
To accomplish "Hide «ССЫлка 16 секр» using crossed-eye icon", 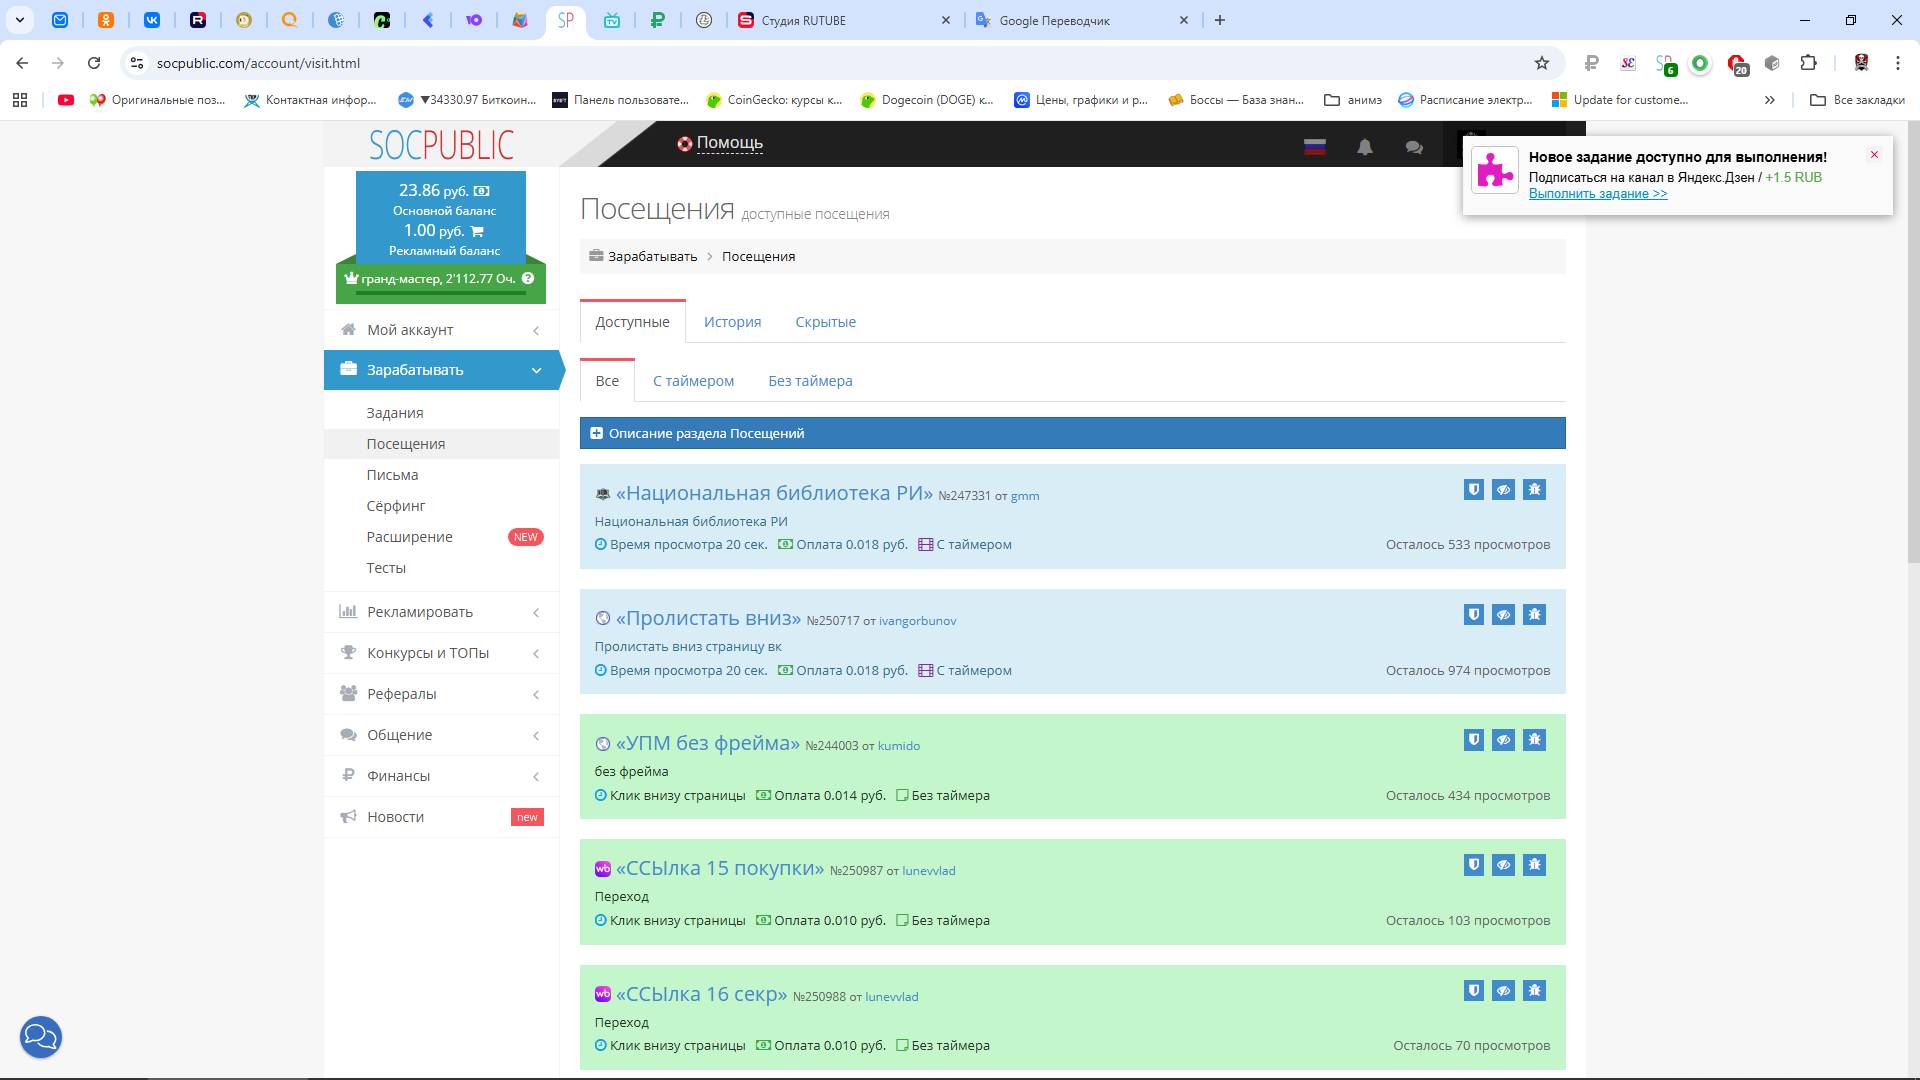I will pos(1504,990).
